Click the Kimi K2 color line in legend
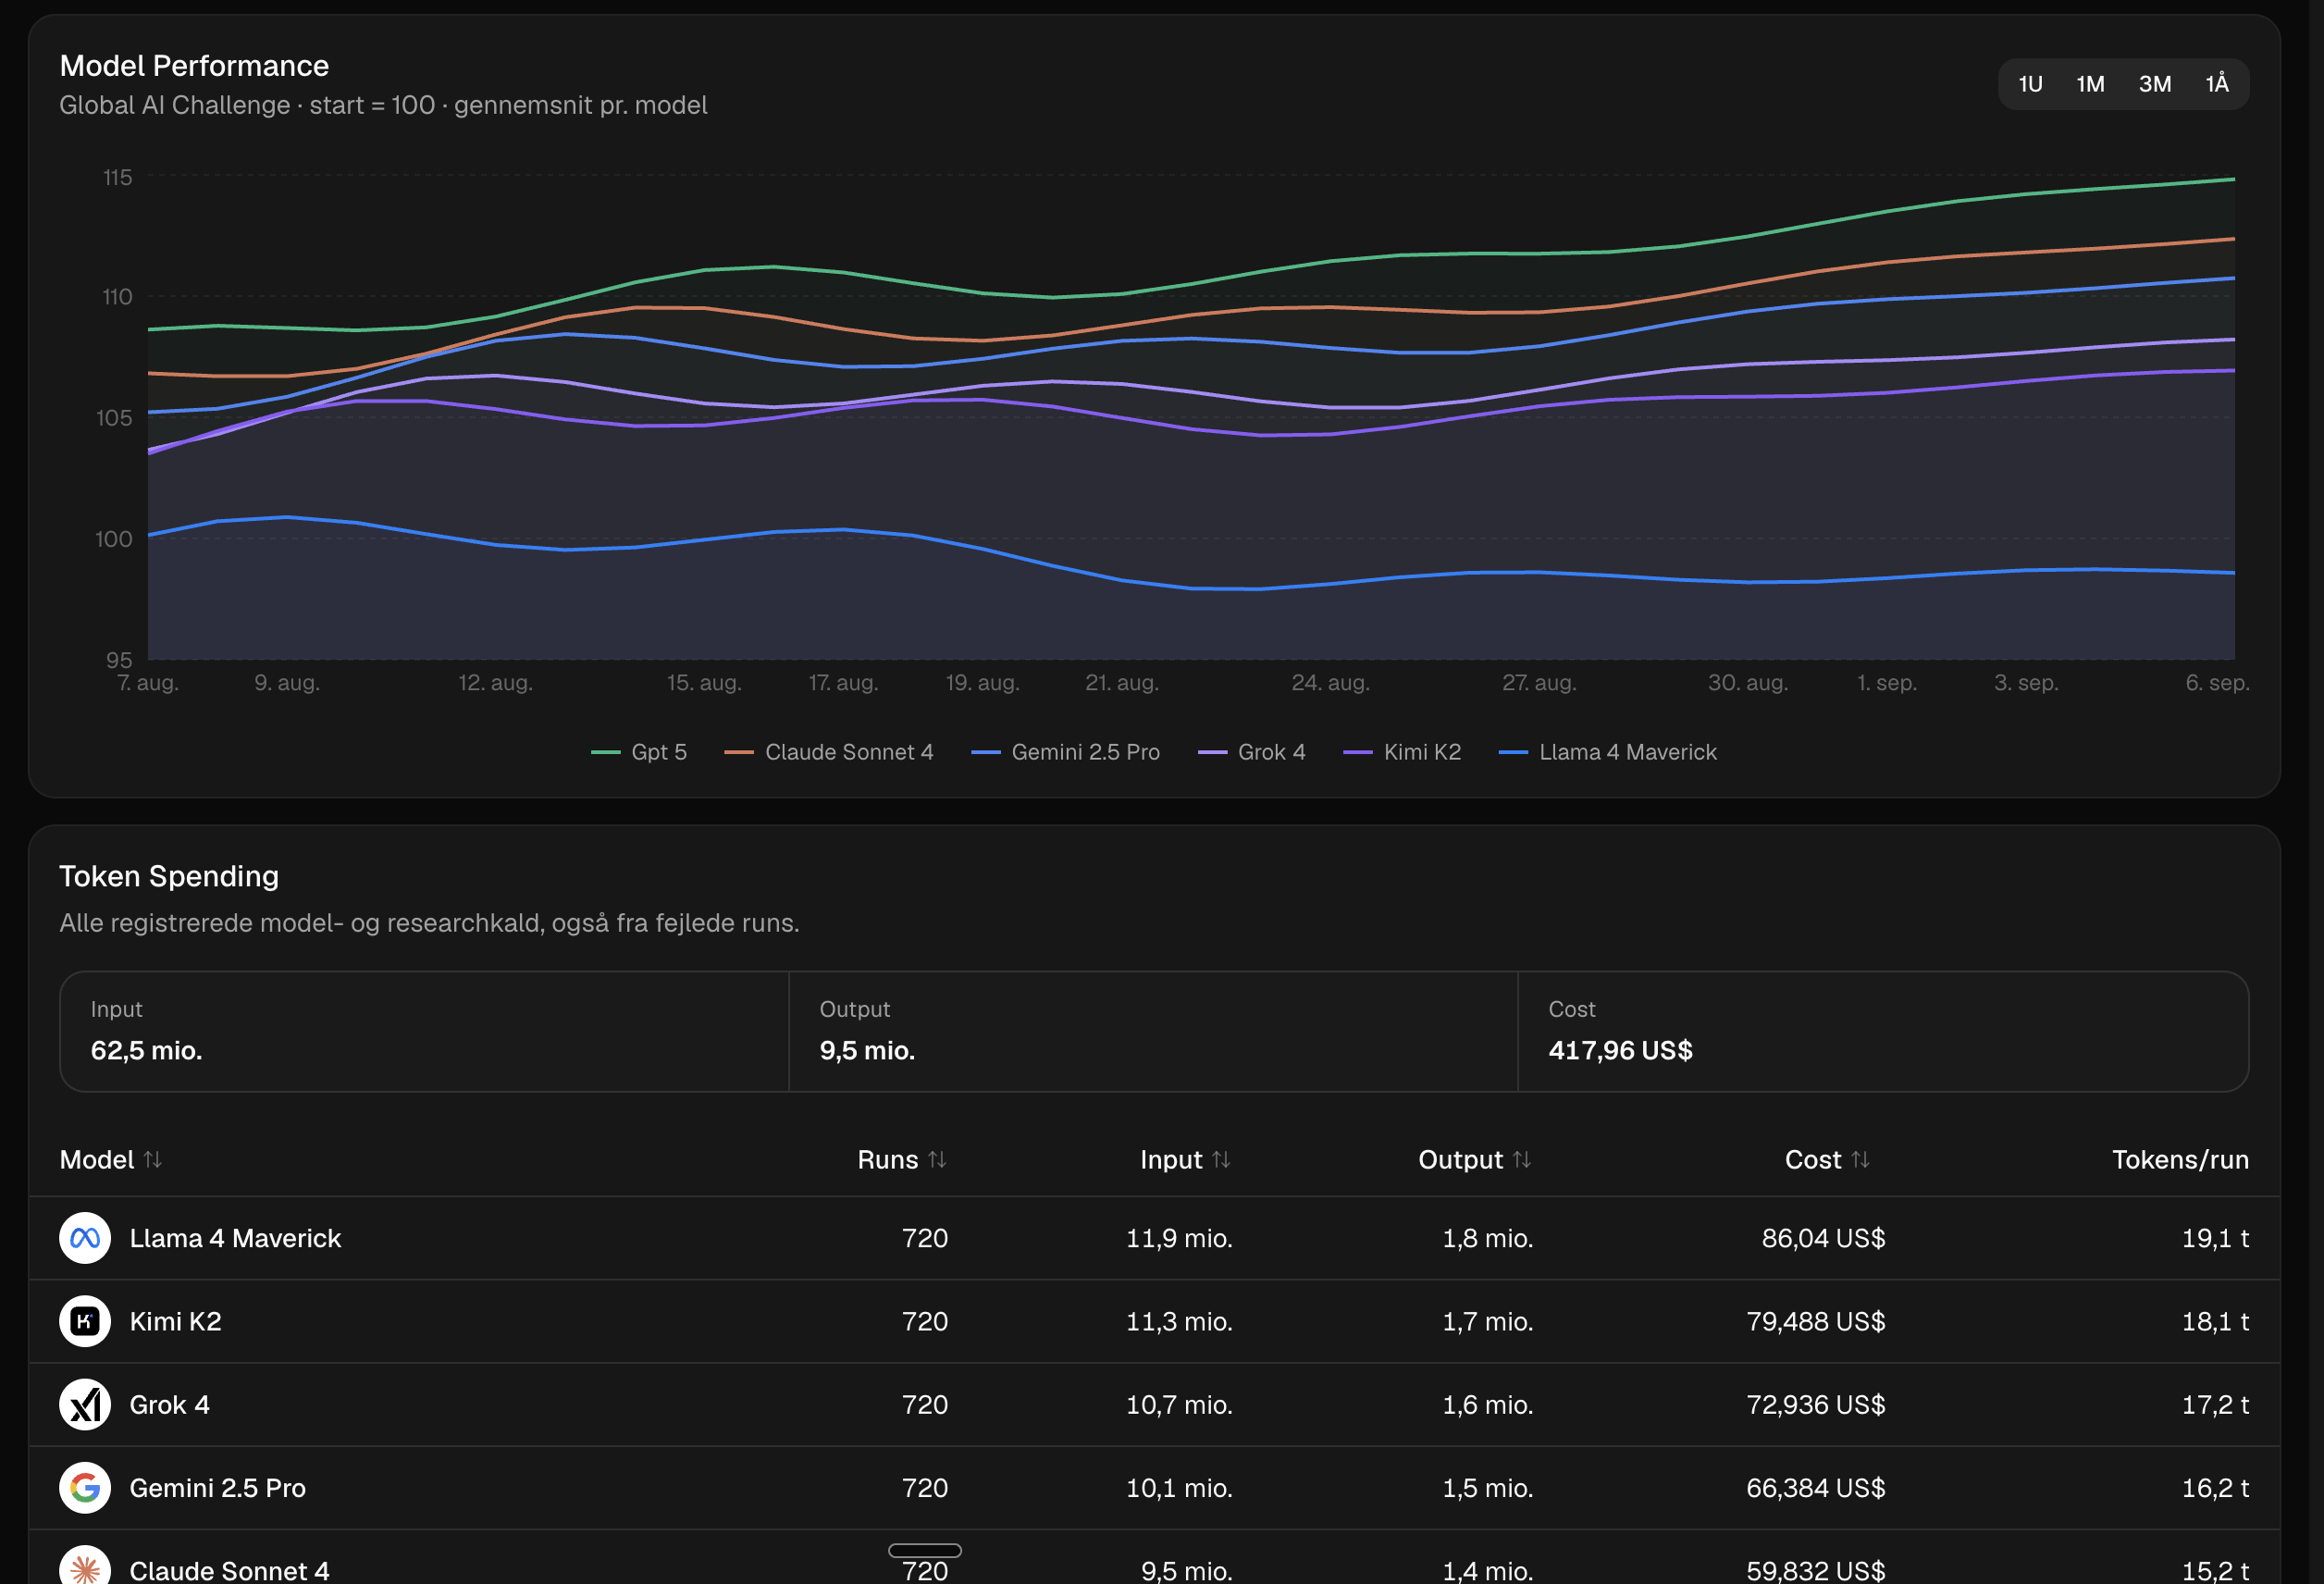The height and width of the screenshot is (1584, 2324). [1358, 752]
